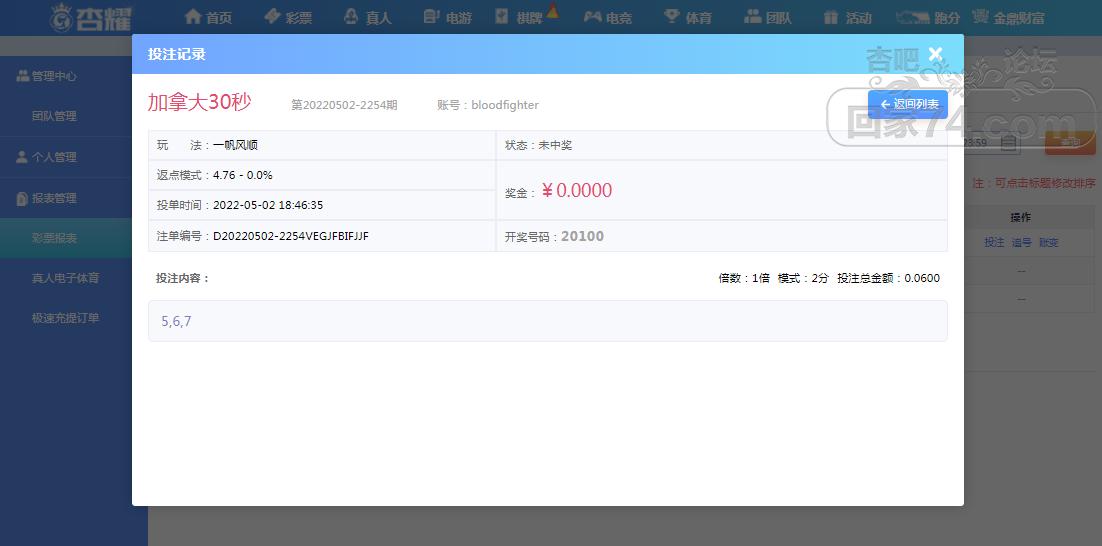Select 彩票报表 in sidebar

[66, 238]
